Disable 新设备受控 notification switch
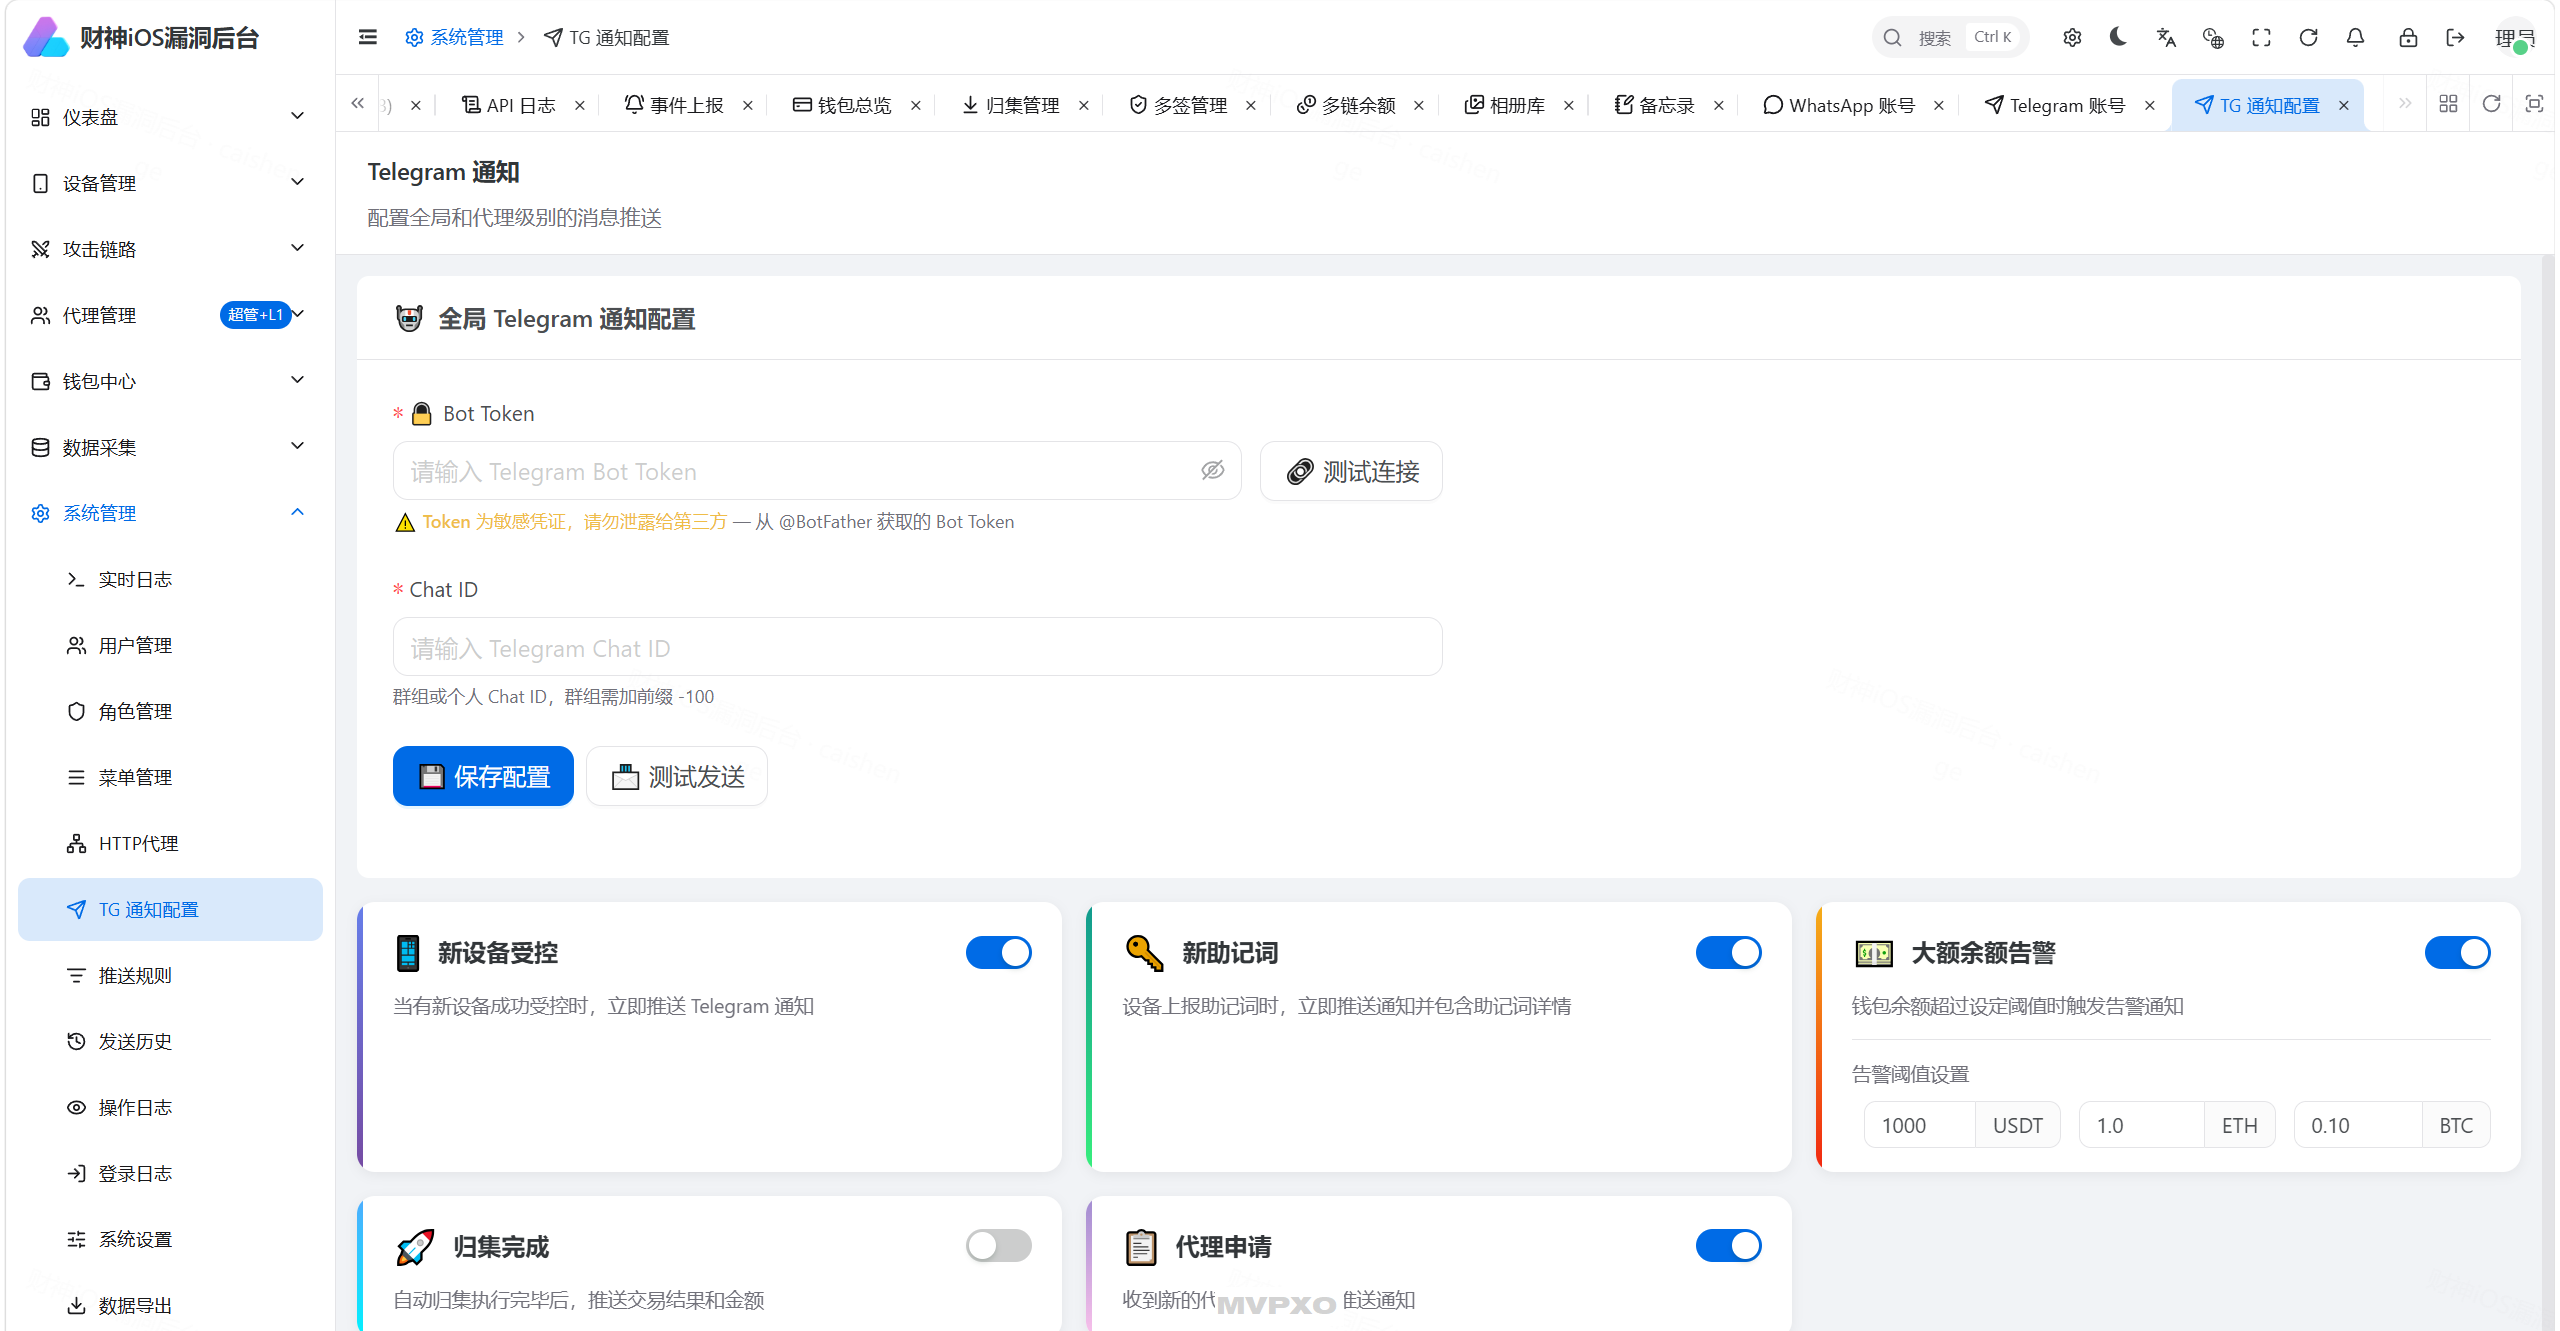 (998, 952)
